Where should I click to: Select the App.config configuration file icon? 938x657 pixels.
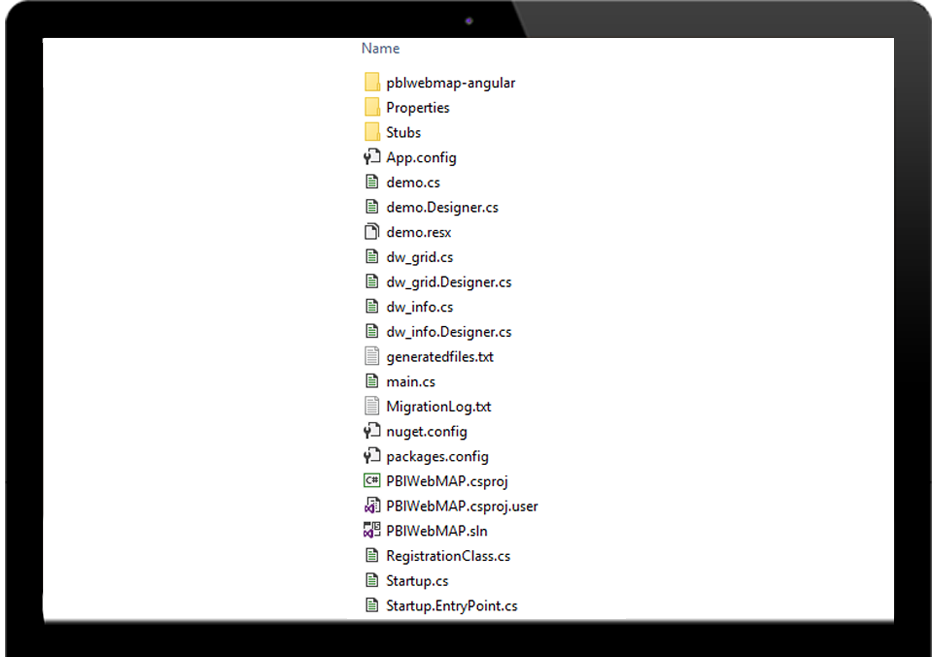(372, 157)
